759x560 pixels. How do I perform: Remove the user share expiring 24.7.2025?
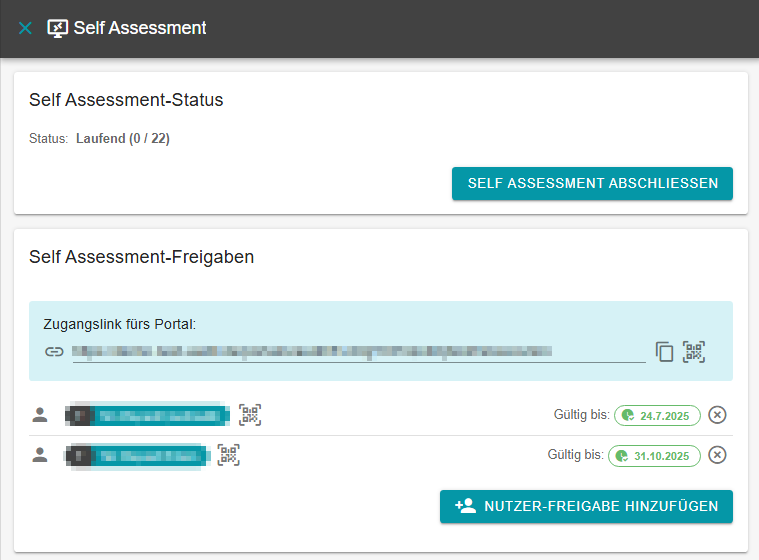[717, 415]
